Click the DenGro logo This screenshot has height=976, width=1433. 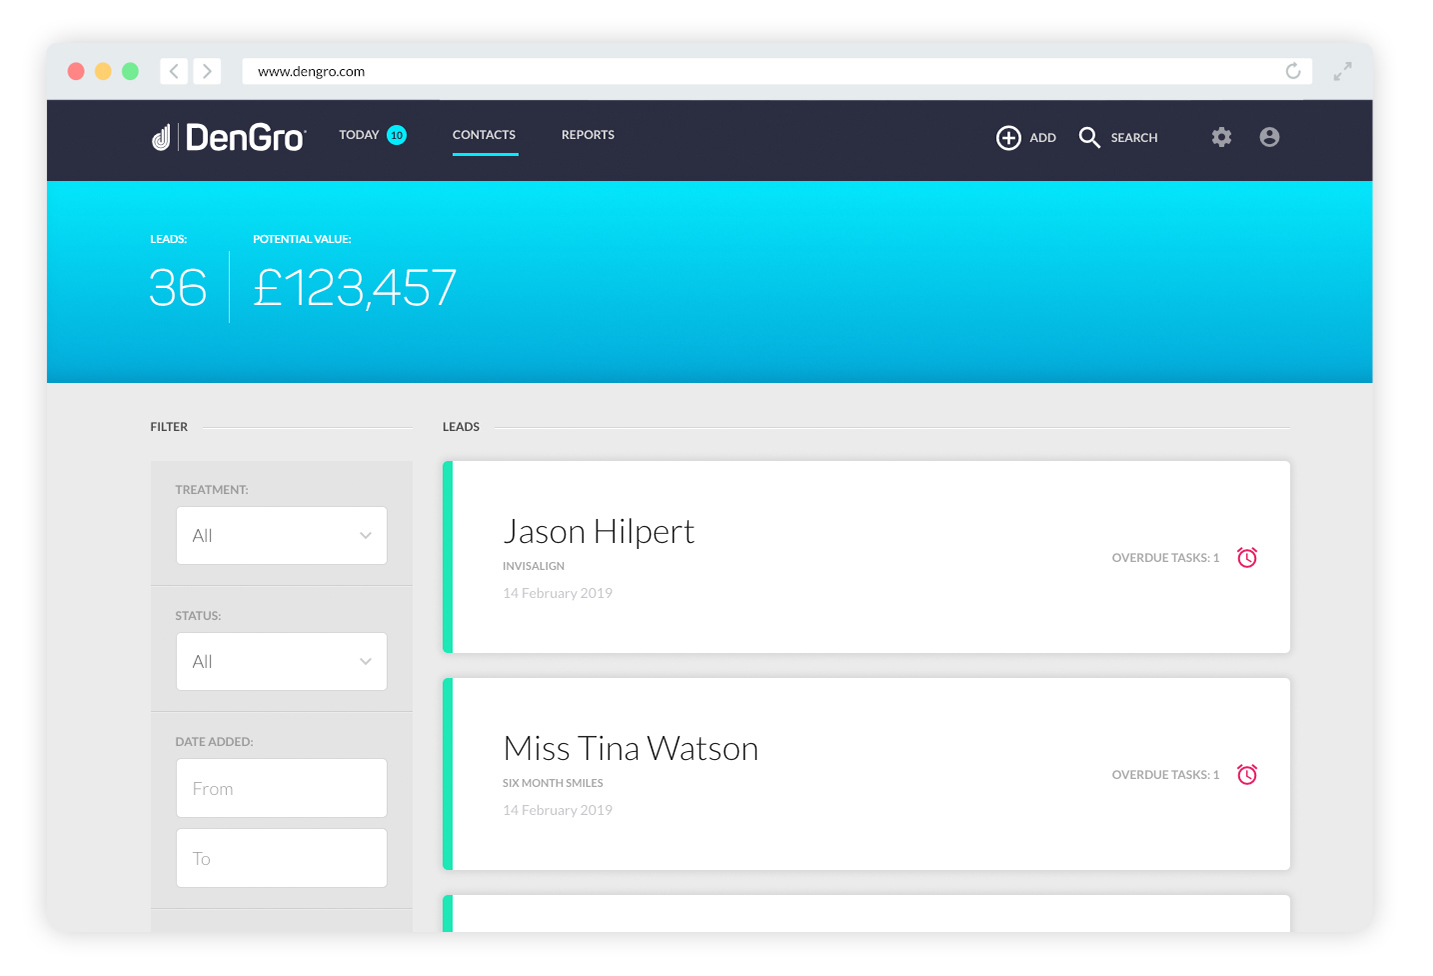pyautogui.click(x=229, y=137)
